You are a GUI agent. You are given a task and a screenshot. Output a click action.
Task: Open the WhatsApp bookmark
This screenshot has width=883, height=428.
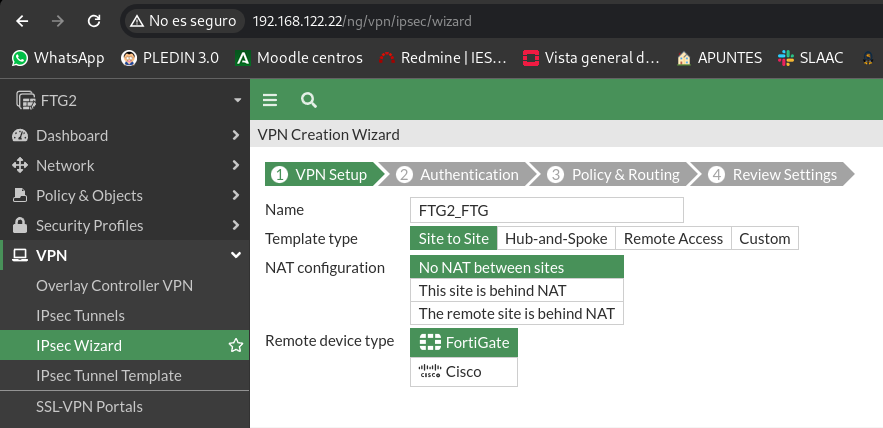58,57
